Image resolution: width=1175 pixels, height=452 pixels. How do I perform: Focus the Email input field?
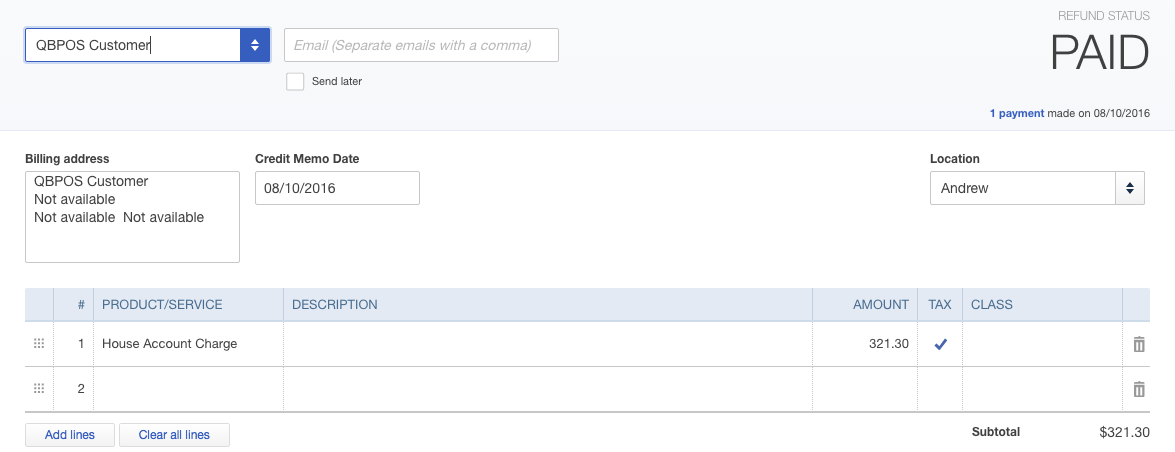(x=421, y=45)
